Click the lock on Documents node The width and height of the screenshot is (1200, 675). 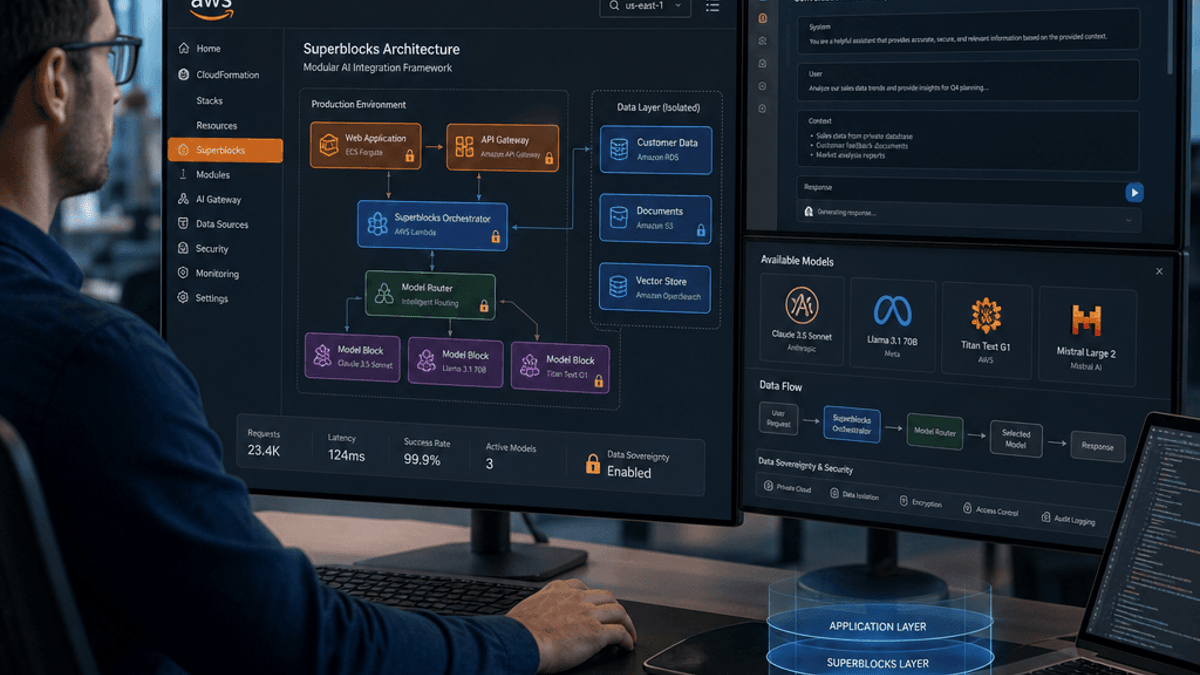click(700, 231)
